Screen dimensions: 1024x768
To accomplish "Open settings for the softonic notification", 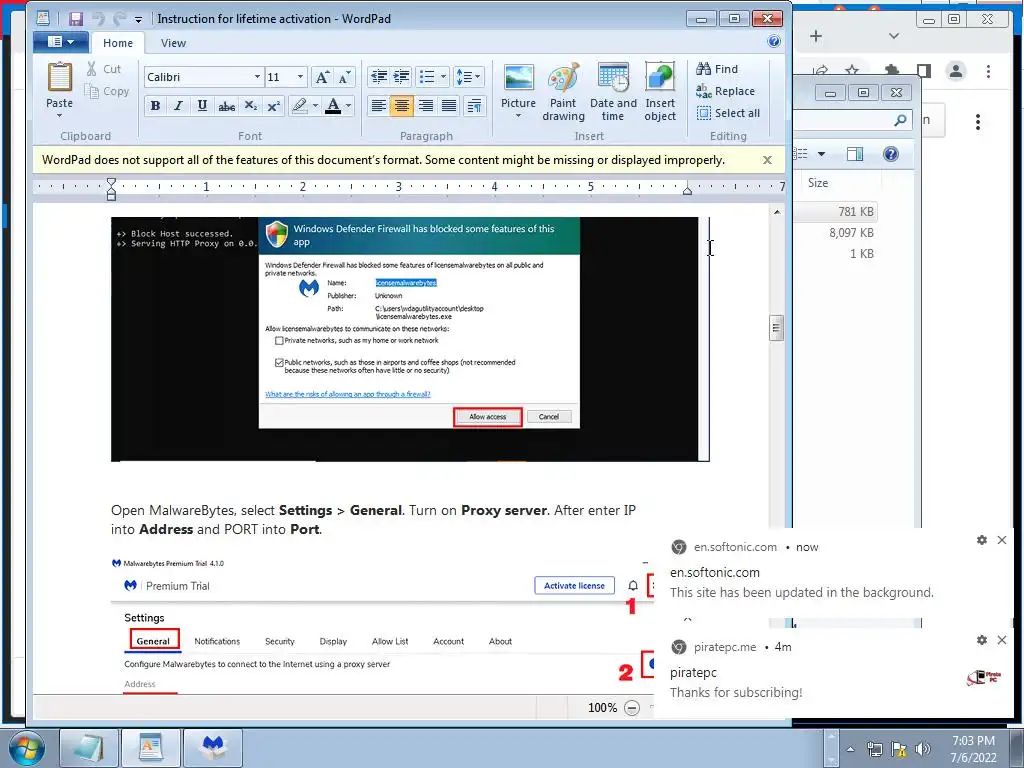I will pos(982,540).
